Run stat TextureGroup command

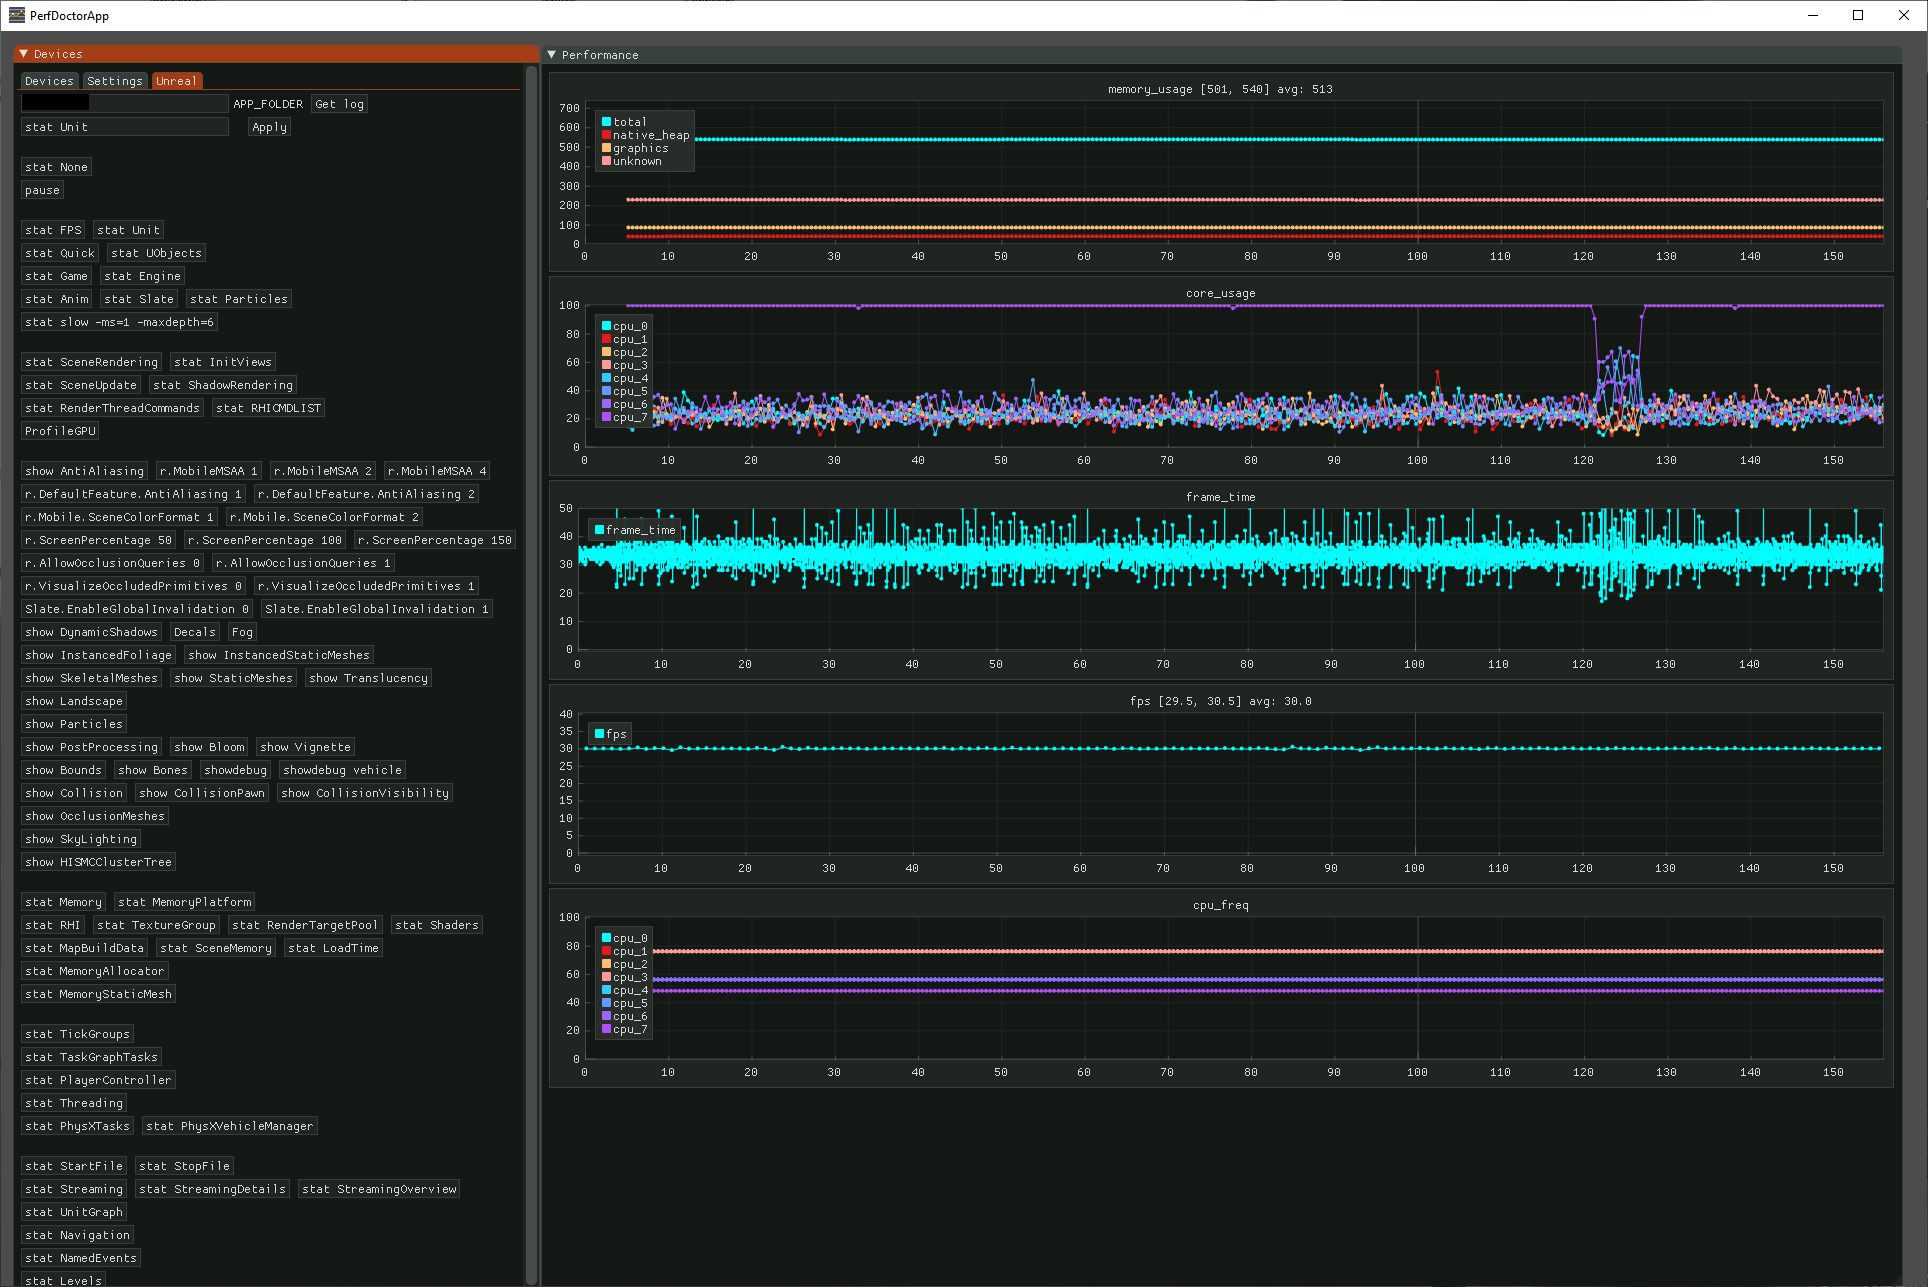pos(156,925)
